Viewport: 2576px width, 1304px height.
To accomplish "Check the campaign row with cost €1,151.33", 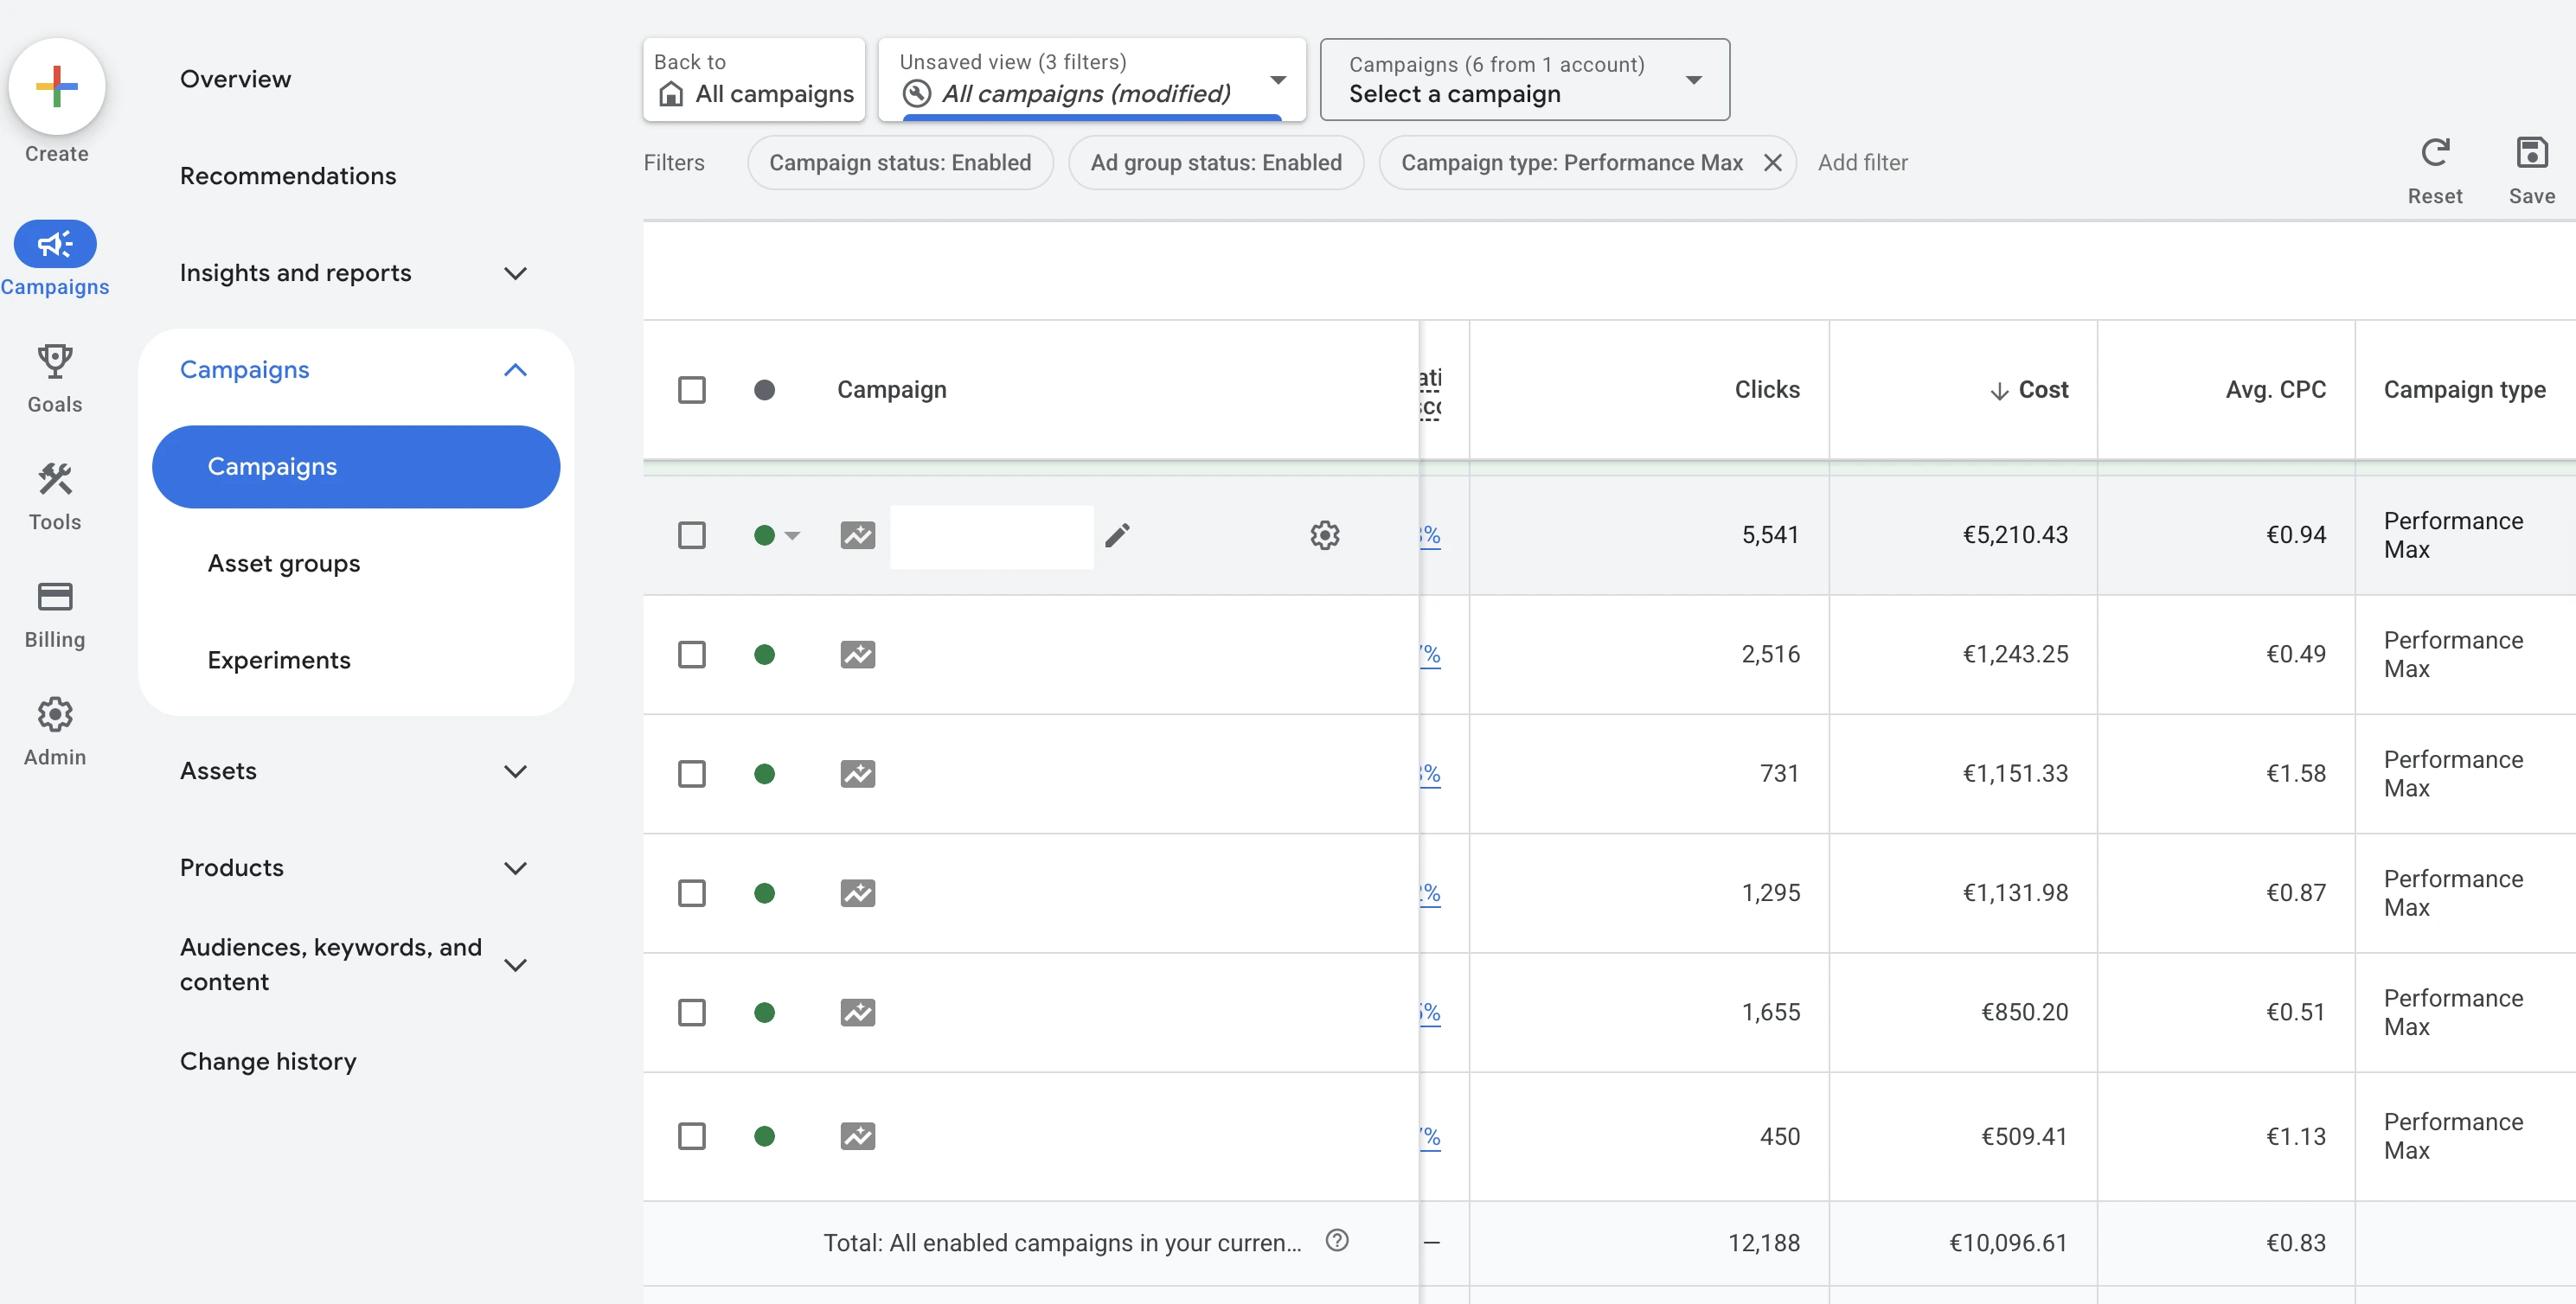I will (x=691, y=773).
